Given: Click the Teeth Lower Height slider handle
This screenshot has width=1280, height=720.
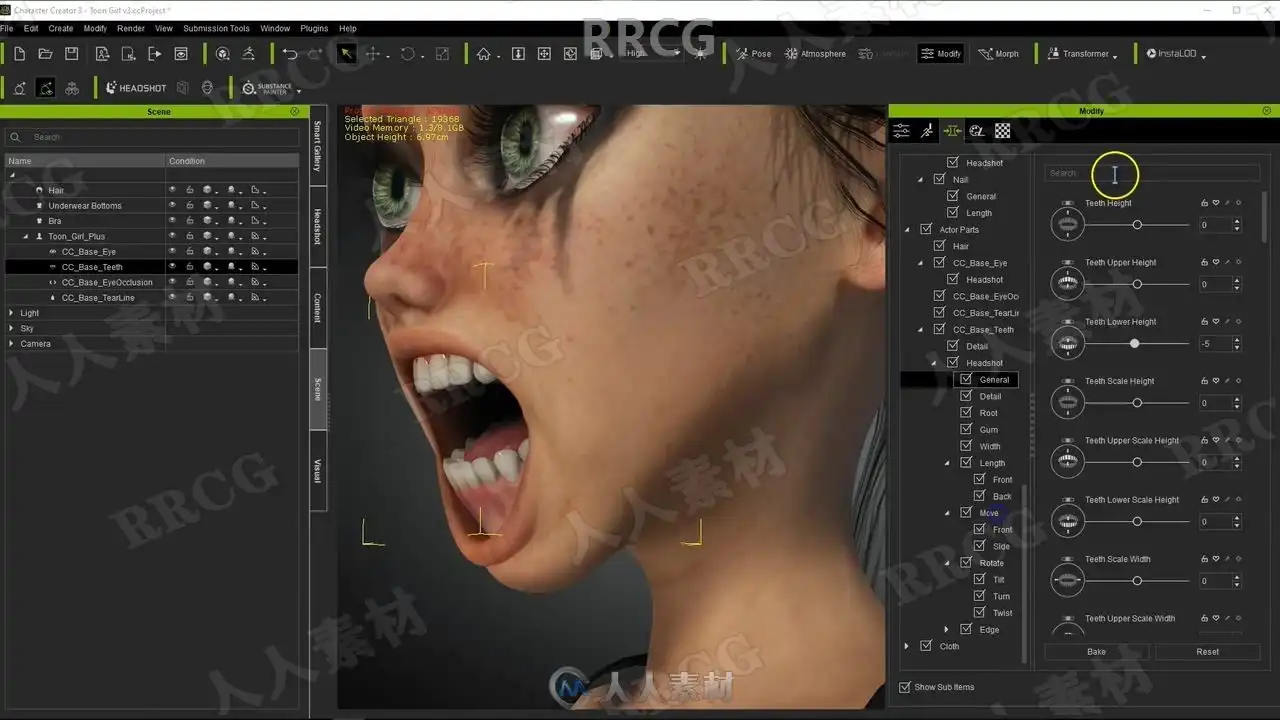Looking at the screenshot, I should coord(1134,344).
